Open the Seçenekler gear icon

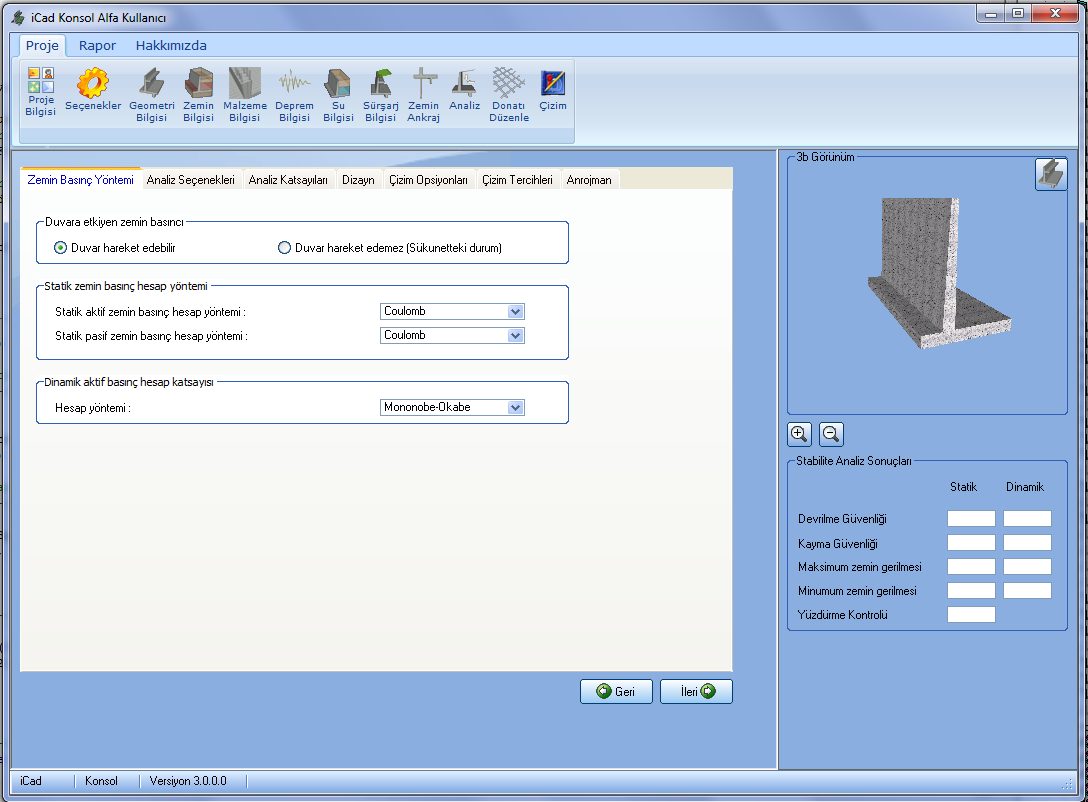click(x=93, y=89)
